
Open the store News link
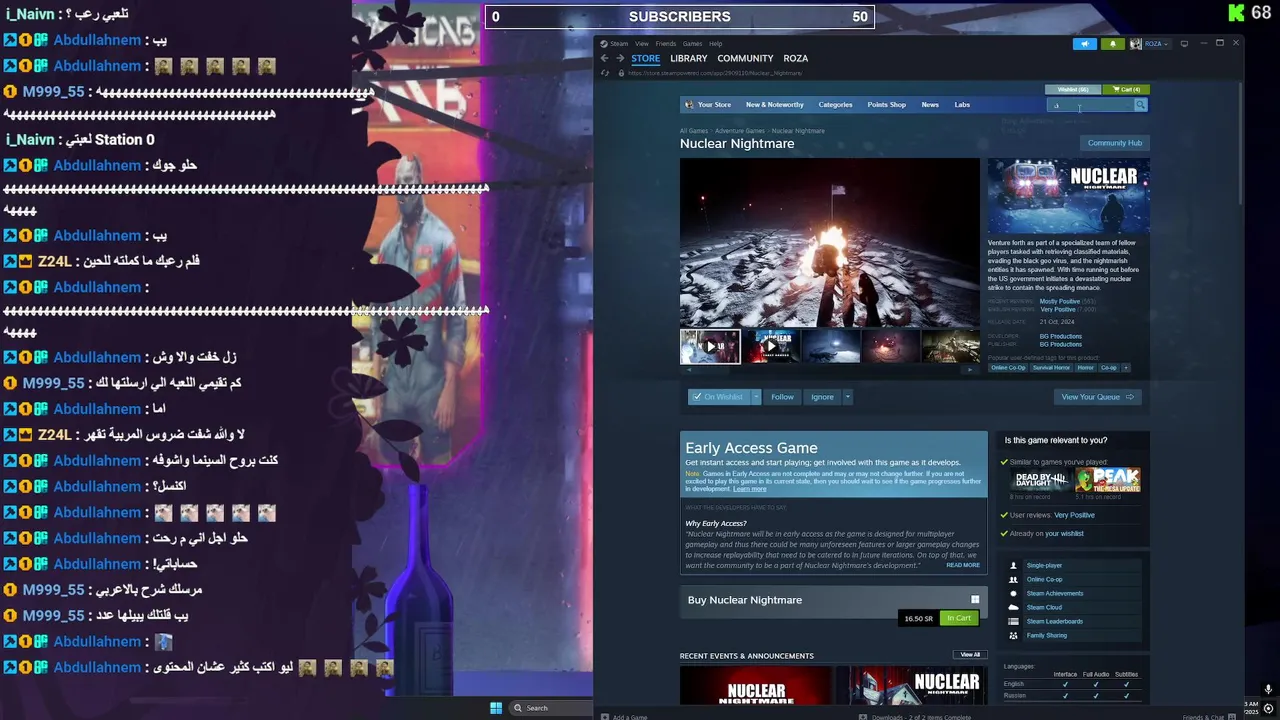(x=930, y=105)
